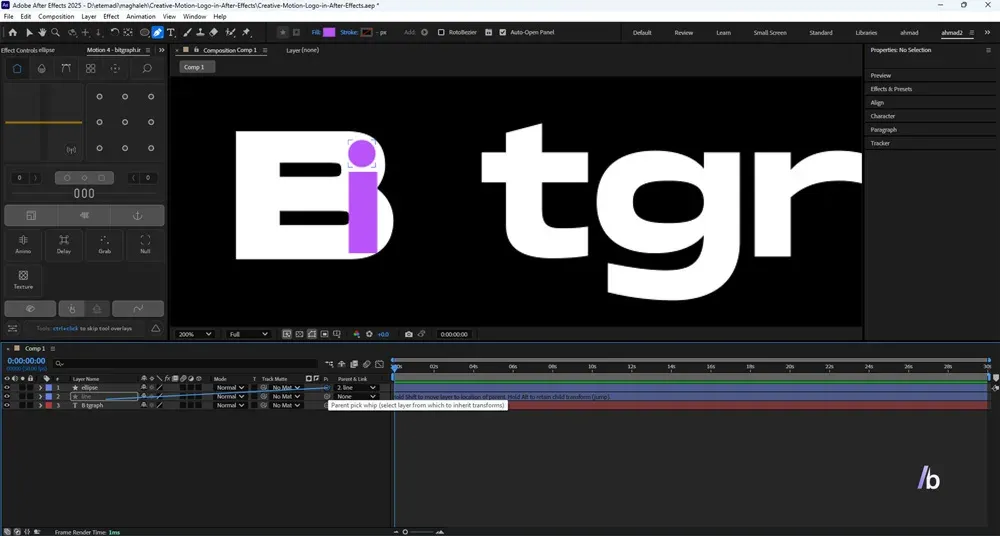Click the Stroke color swatch
The image size is (1000, 536).
point(366,33)
